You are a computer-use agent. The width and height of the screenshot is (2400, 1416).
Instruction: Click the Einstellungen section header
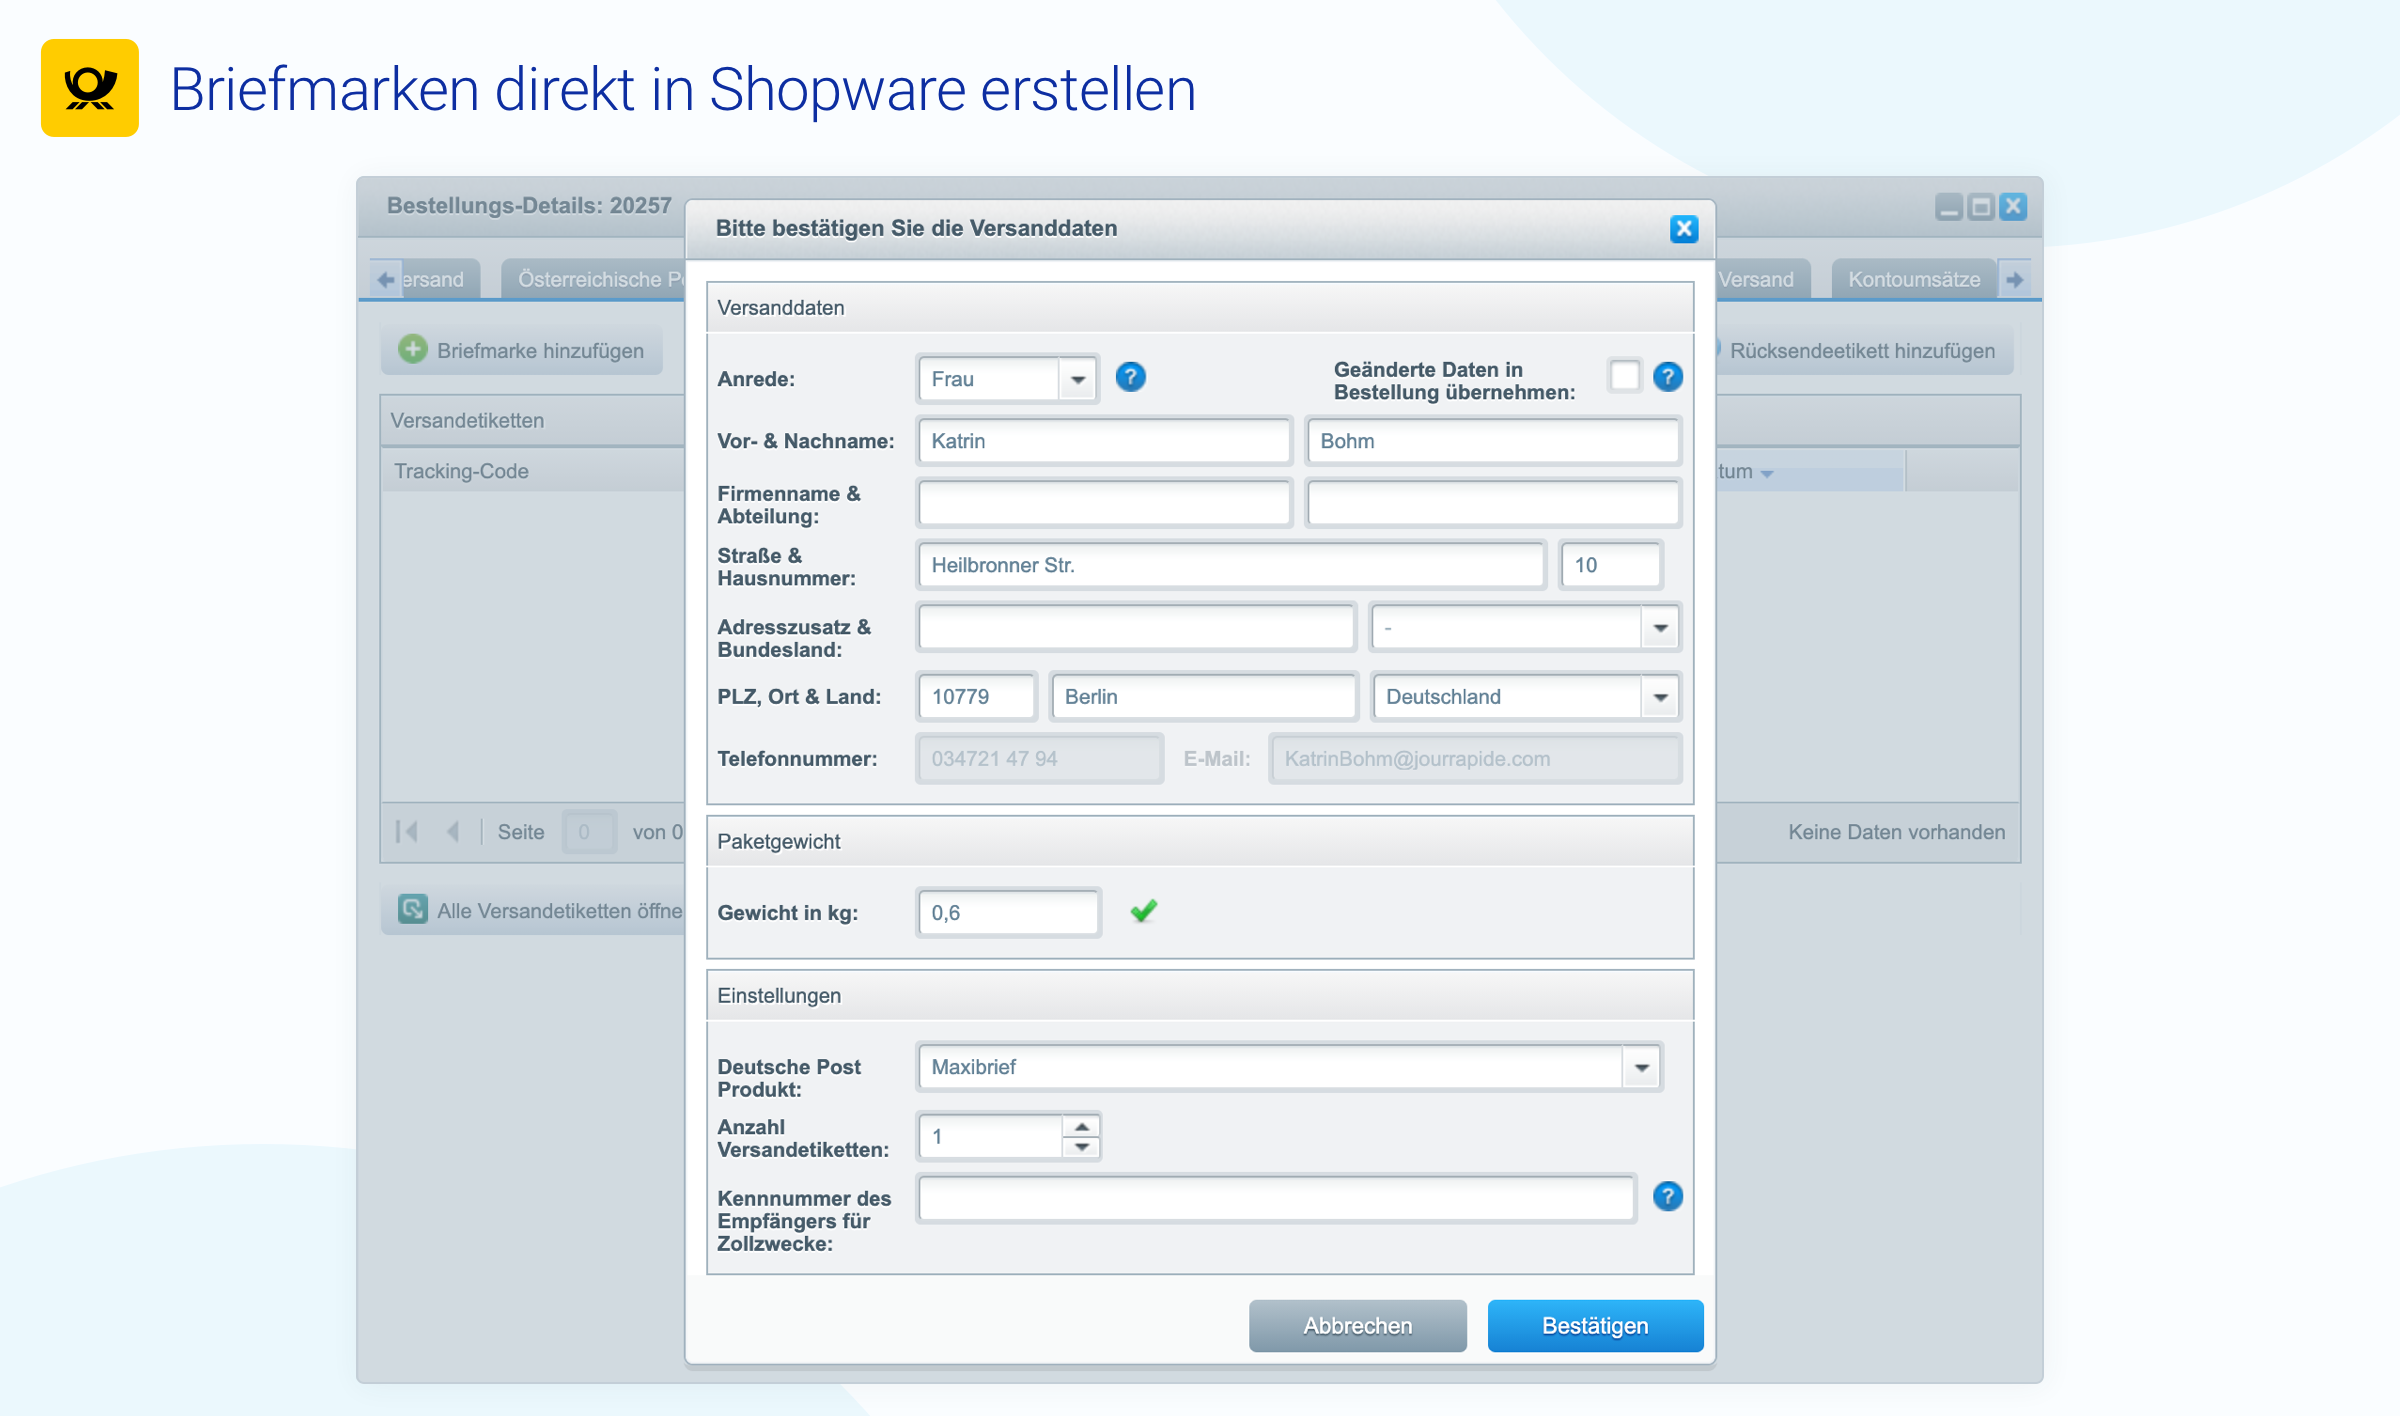tap(1200, 996)
